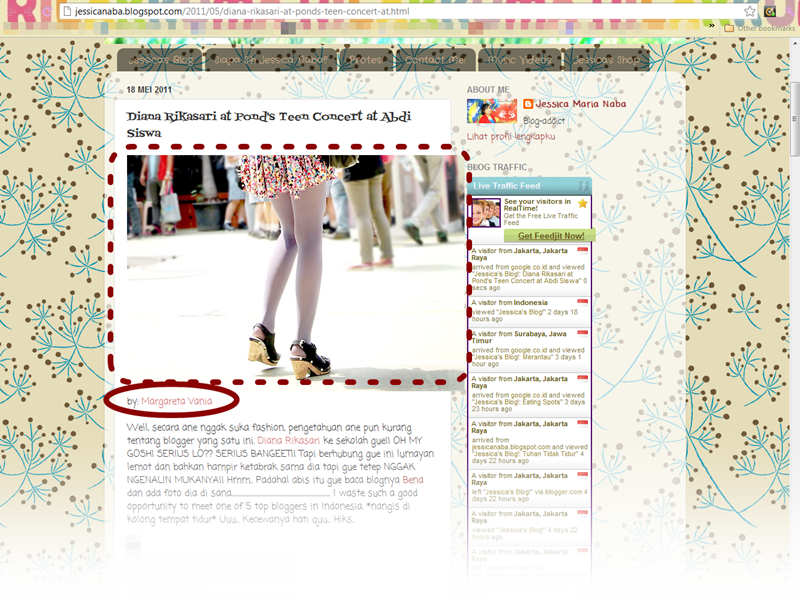Click See your visitors in RealTime! text

coord(537,205)
